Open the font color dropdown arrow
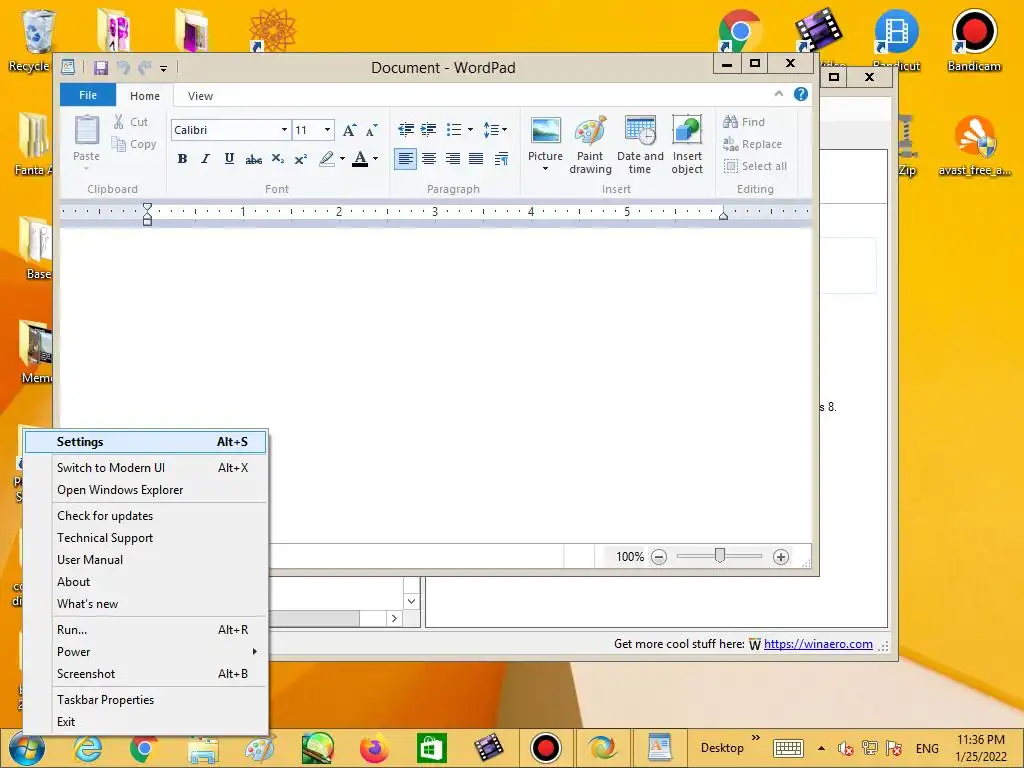 point(376,159)
